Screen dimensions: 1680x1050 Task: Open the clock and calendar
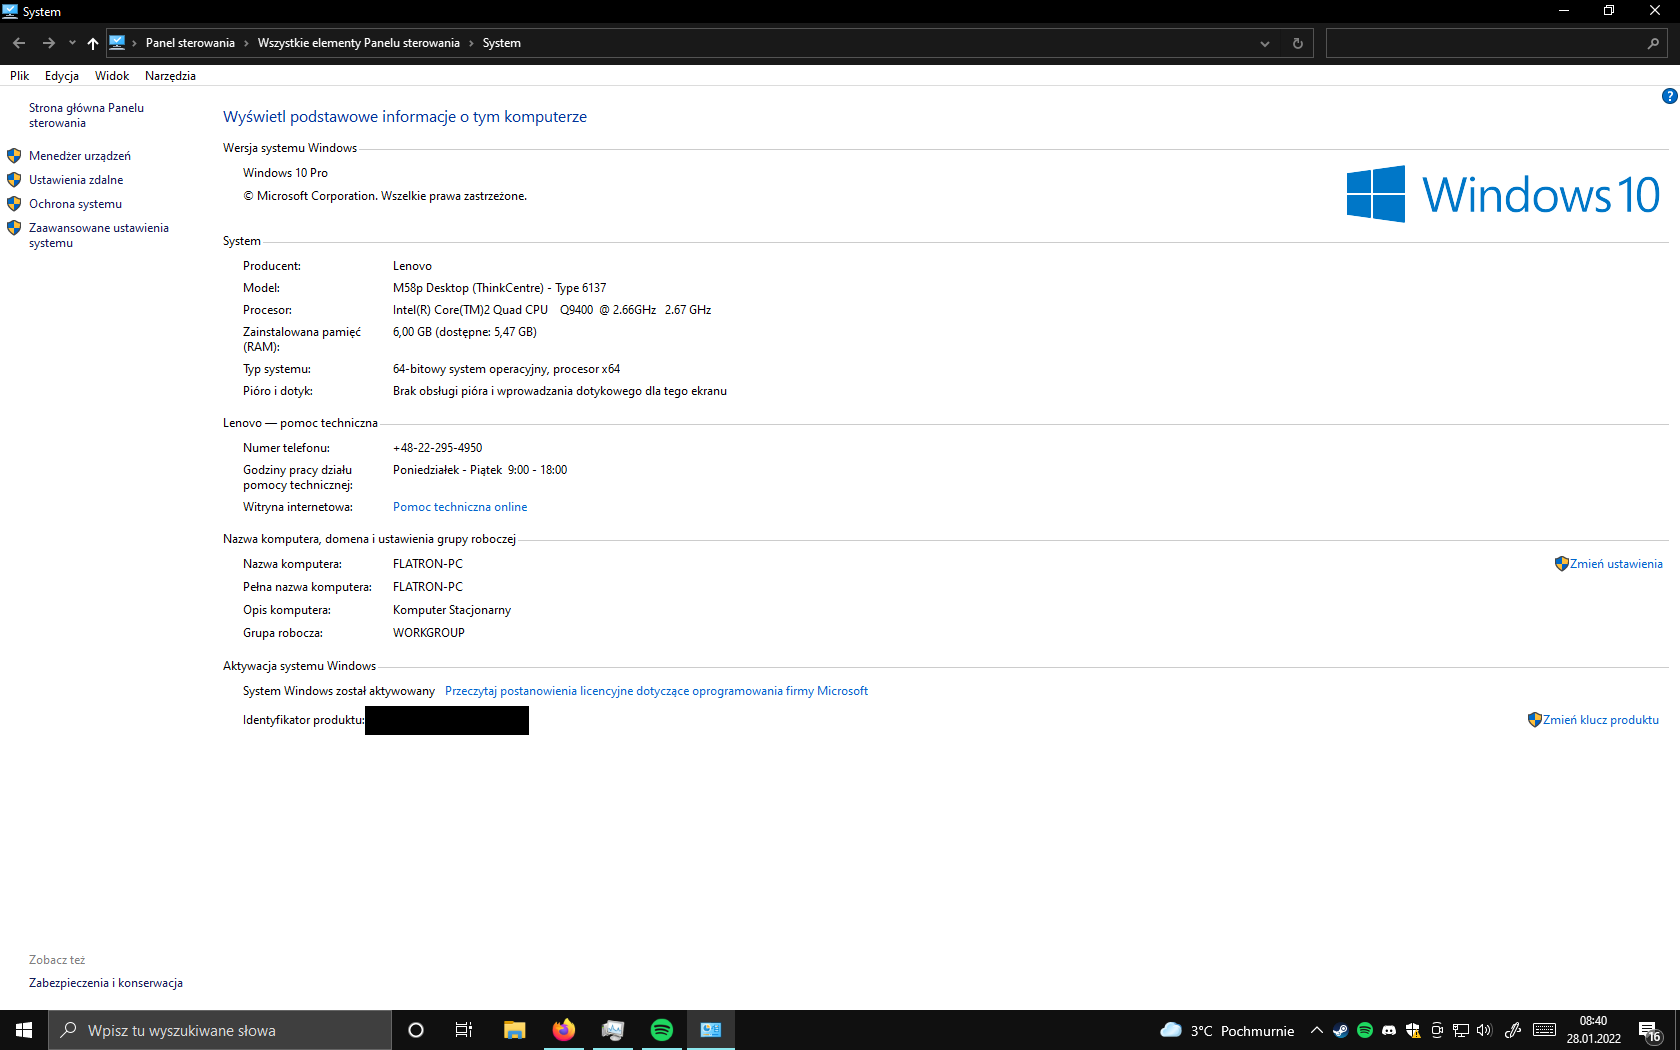(1594, 1030)
